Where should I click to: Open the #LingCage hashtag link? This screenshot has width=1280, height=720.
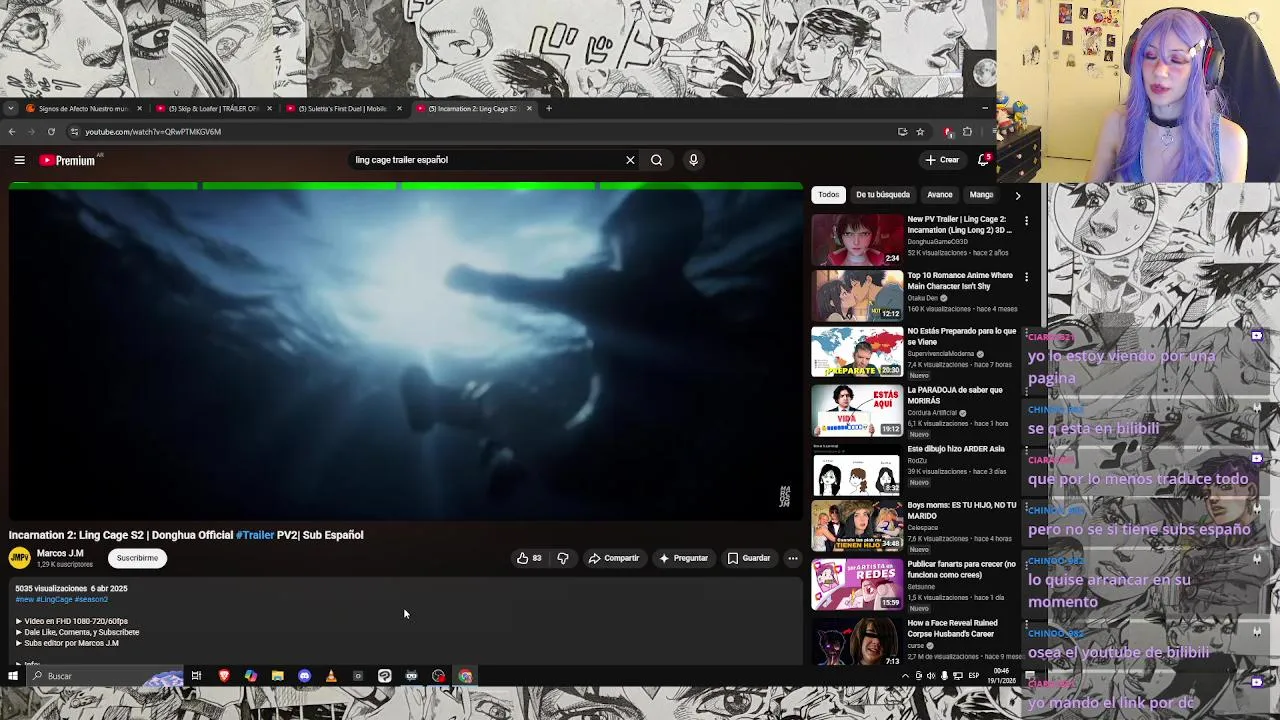tap(55, 599)
